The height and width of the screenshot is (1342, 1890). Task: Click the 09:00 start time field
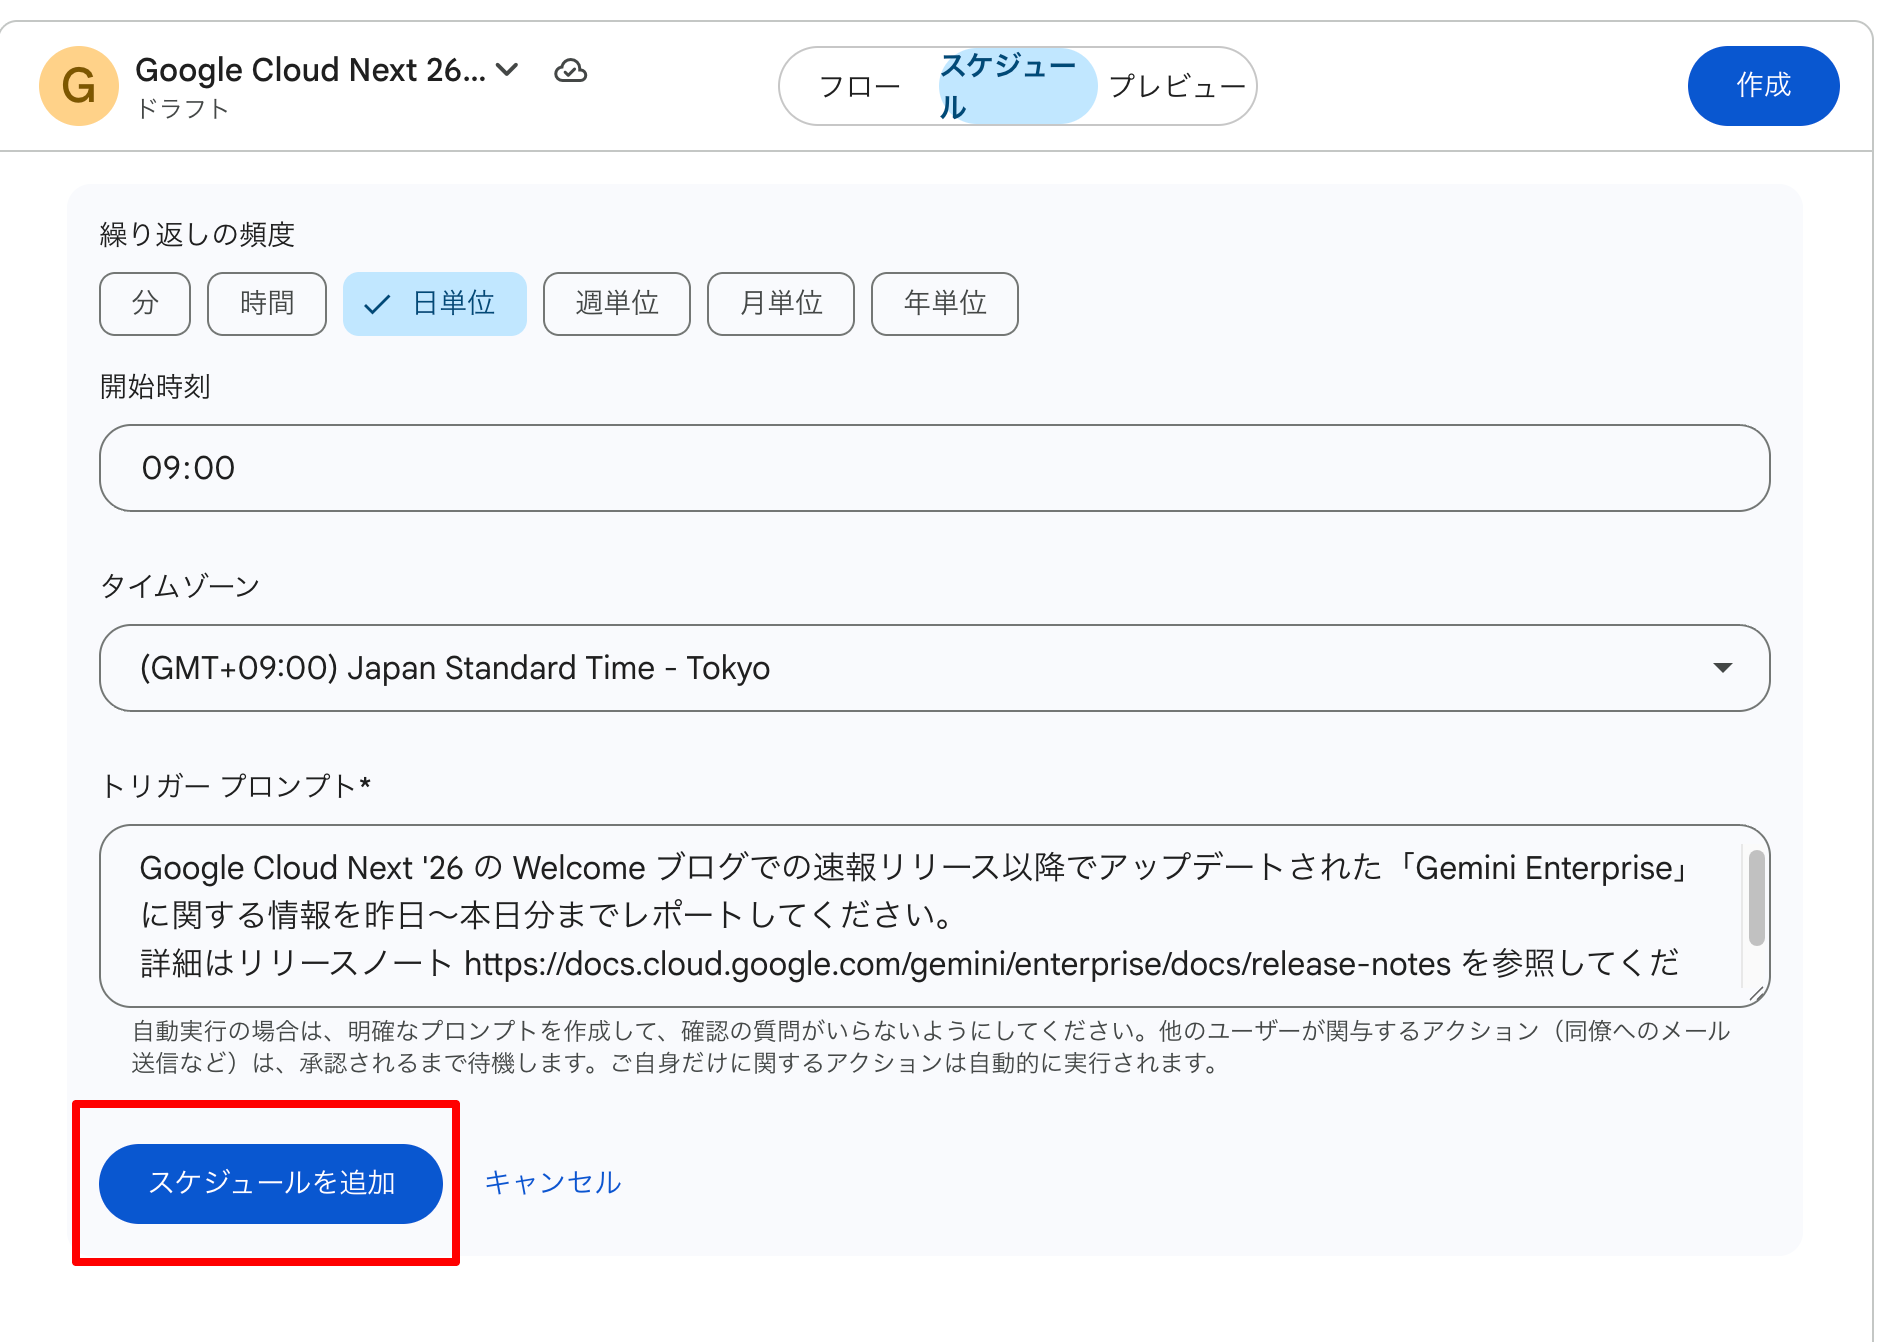[x=934, y=468]
